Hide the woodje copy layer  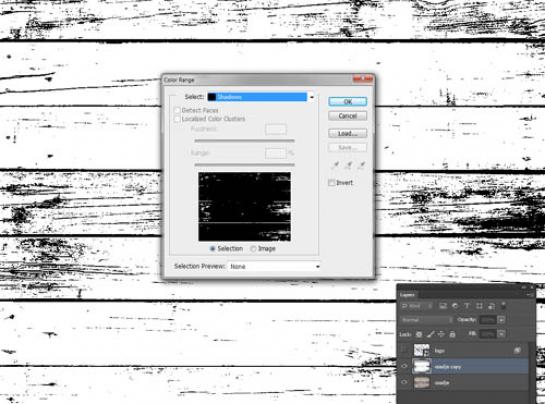(404, 366)
